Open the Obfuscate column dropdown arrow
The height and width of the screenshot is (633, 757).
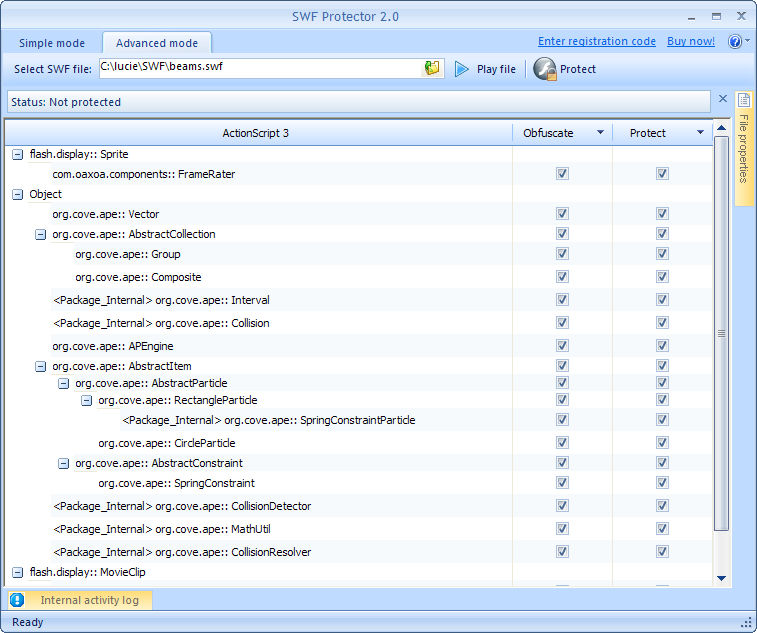click(x=600, y=132)
